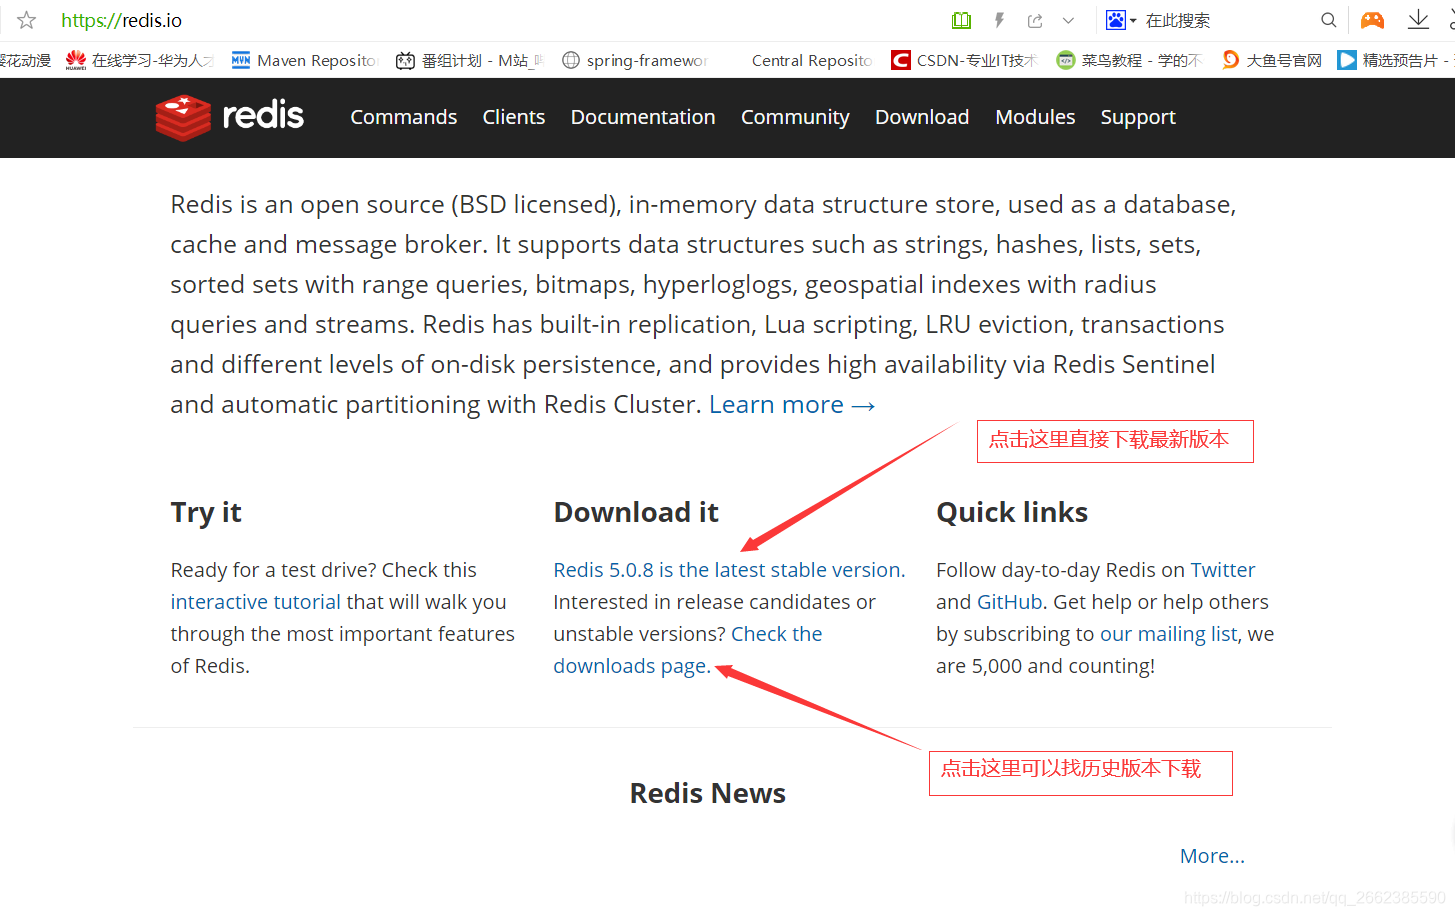The width and height of the screenshot is (1455, 916).
Task: Open the Maven Repository bookmark
Action: point(305,60)
